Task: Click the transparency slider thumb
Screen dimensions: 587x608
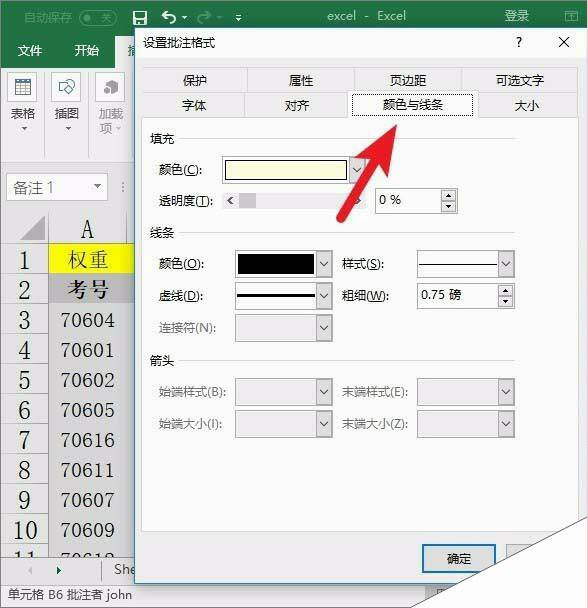Action: (247, 200)
